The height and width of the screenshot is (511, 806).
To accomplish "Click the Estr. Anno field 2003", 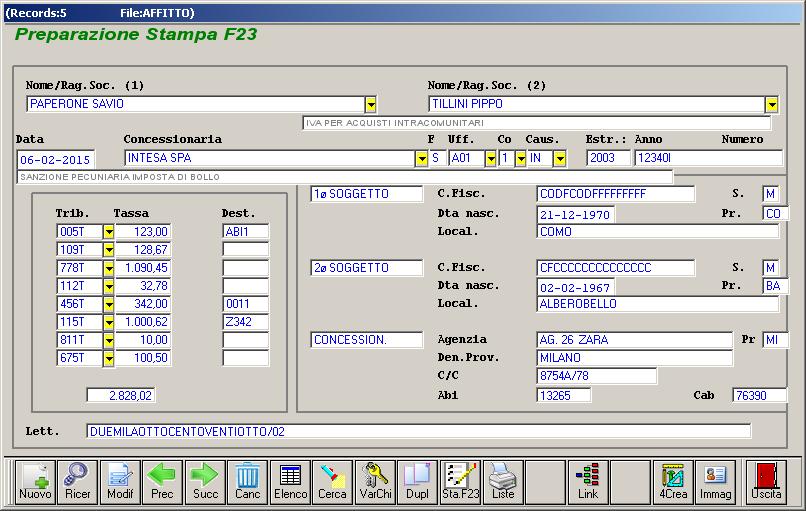I will (x=609, y=158).
